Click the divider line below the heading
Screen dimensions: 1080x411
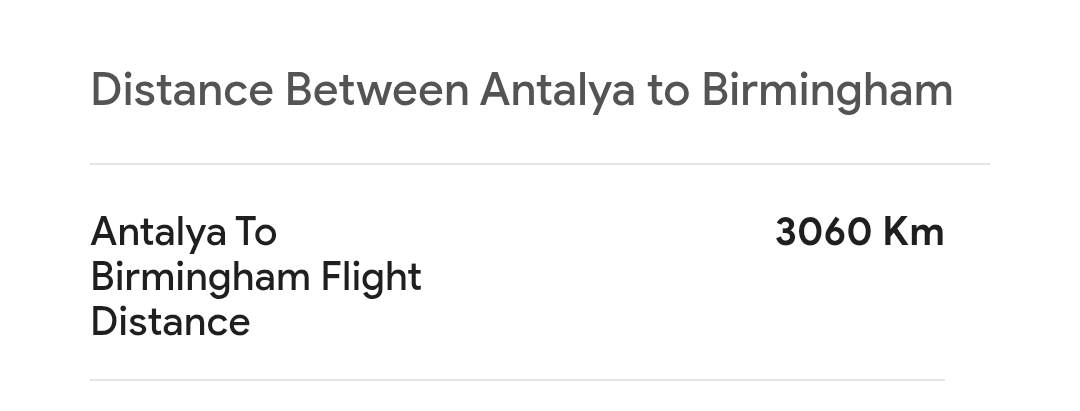tap(540, 164)
